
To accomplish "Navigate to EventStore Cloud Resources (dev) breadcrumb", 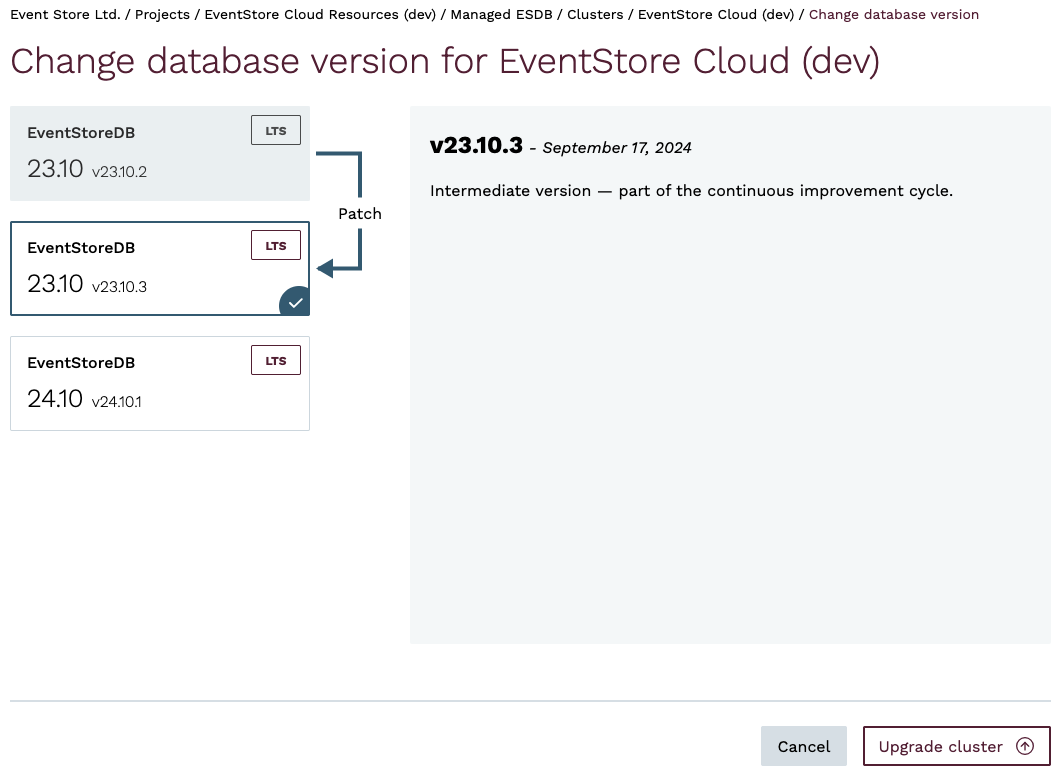I will pyautogui.click(x=320, y=15).
